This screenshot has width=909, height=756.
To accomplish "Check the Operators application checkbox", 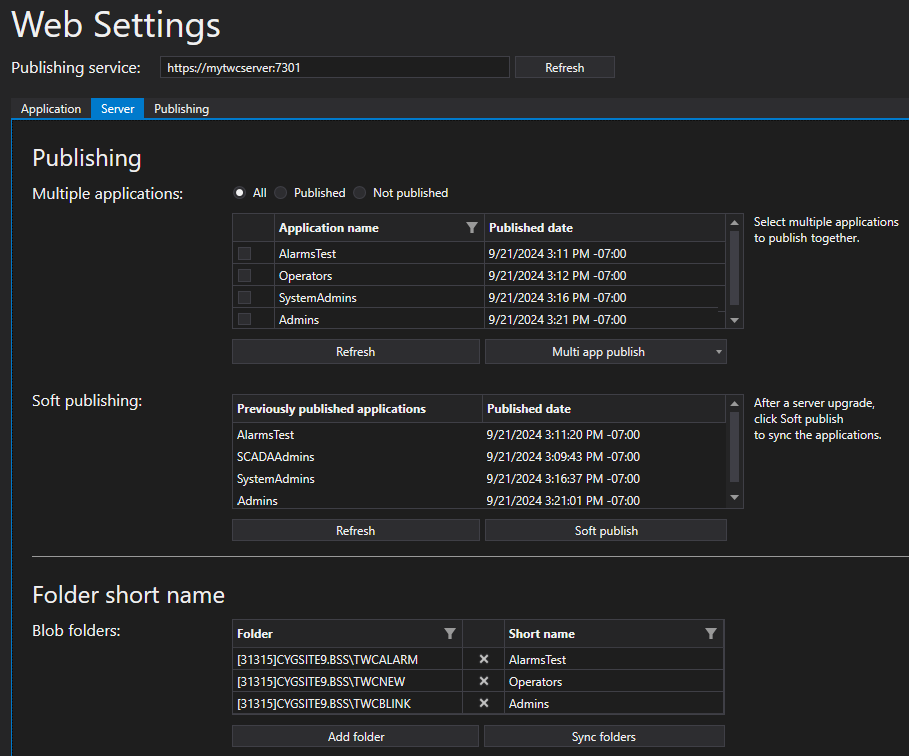I will (245, 275).
